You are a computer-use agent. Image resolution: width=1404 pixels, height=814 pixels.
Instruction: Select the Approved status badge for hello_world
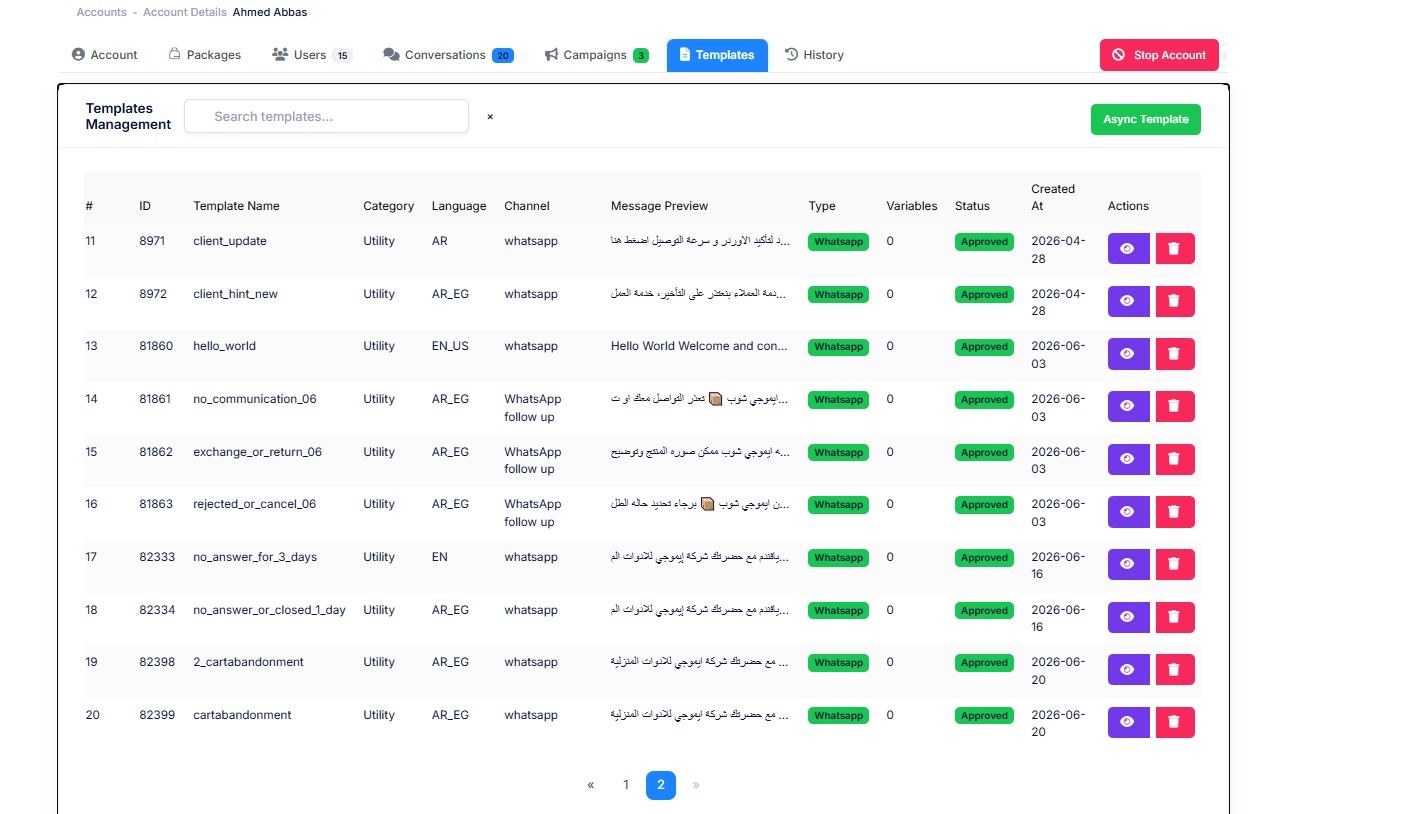(x=984, y=347)
